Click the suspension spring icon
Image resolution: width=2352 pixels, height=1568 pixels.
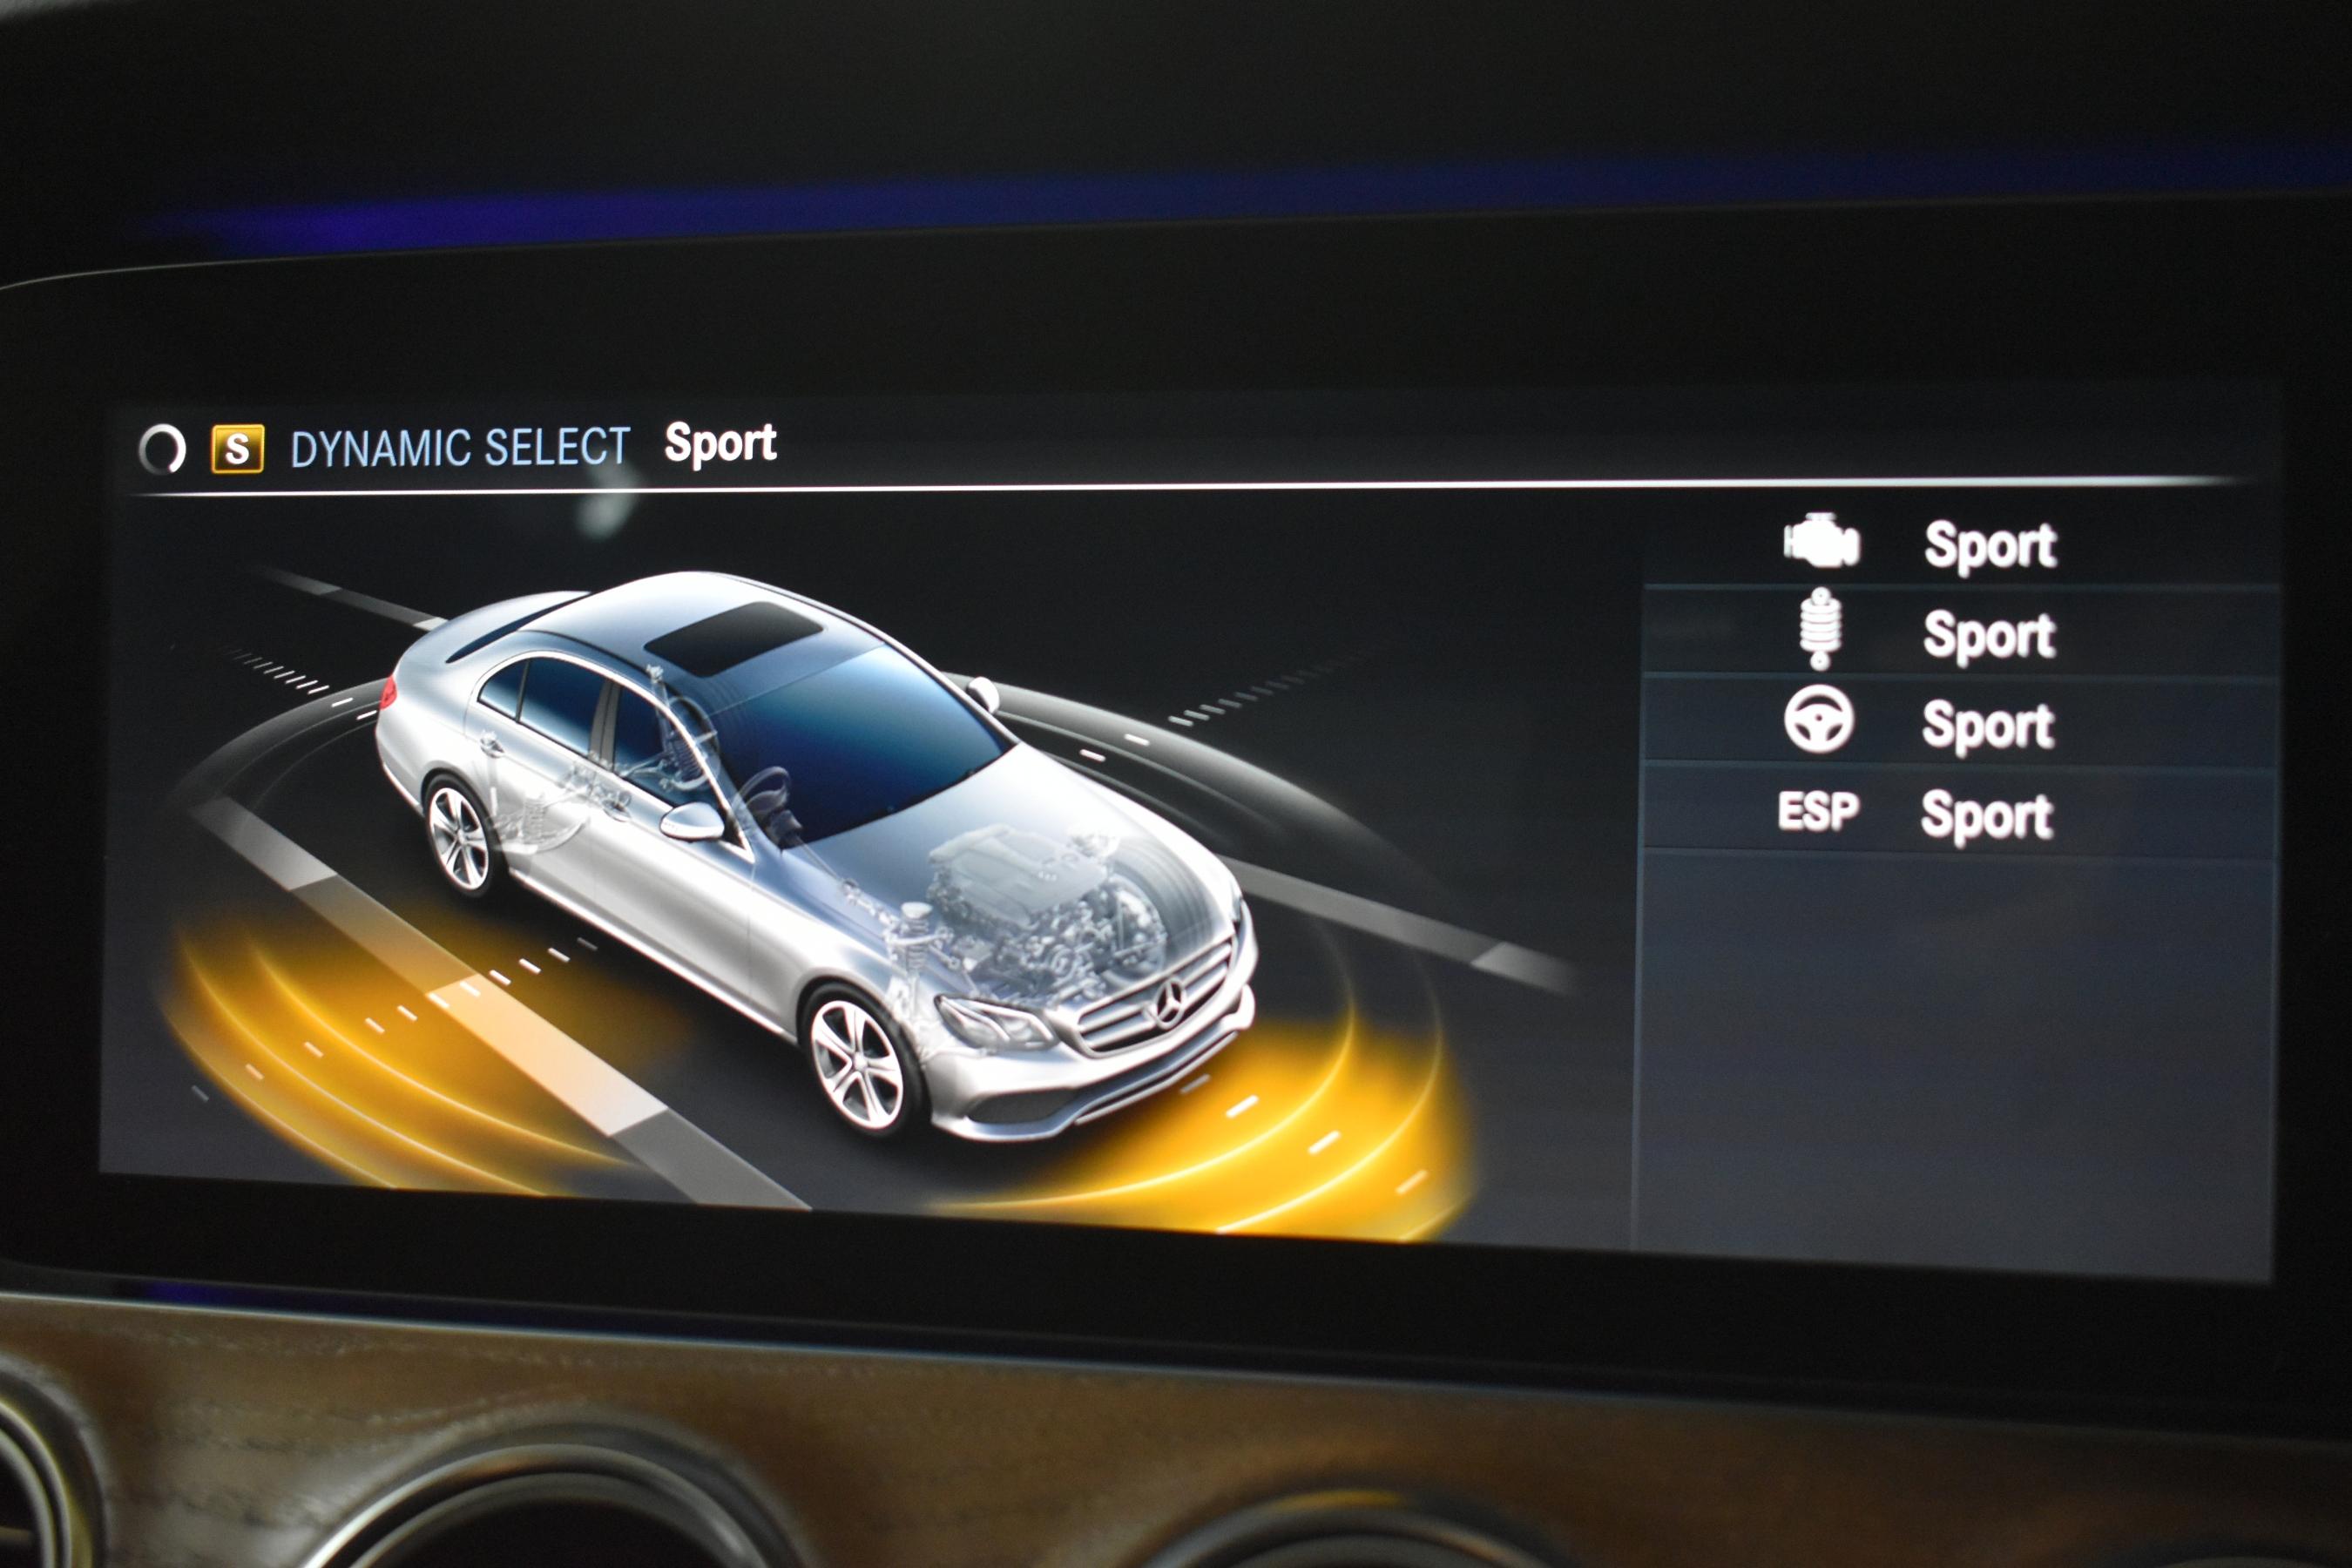[1820, 629]
